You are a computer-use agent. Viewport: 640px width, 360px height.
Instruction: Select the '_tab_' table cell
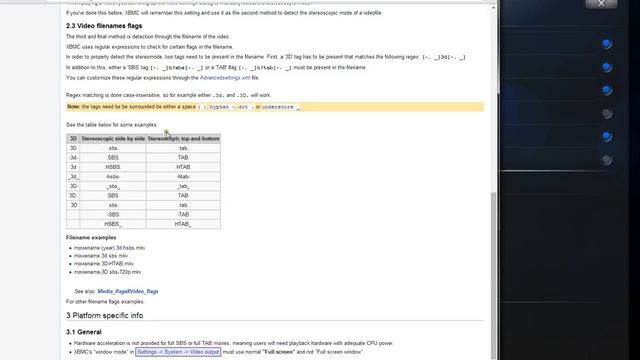[183, 186]
